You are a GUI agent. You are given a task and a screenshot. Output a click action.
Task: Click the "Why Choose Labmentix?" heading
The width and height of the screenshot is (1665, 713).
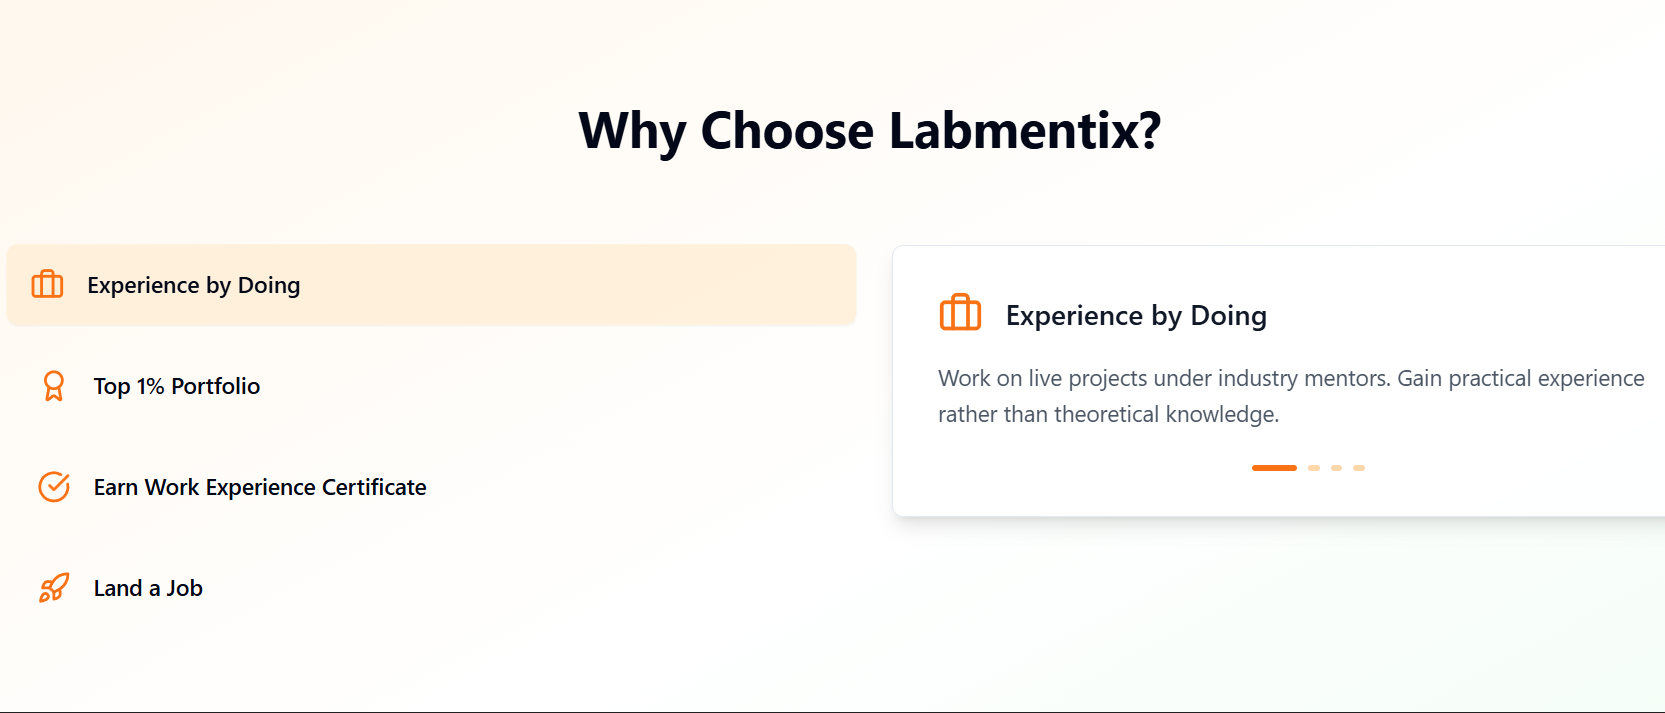(x=870, y=131)
